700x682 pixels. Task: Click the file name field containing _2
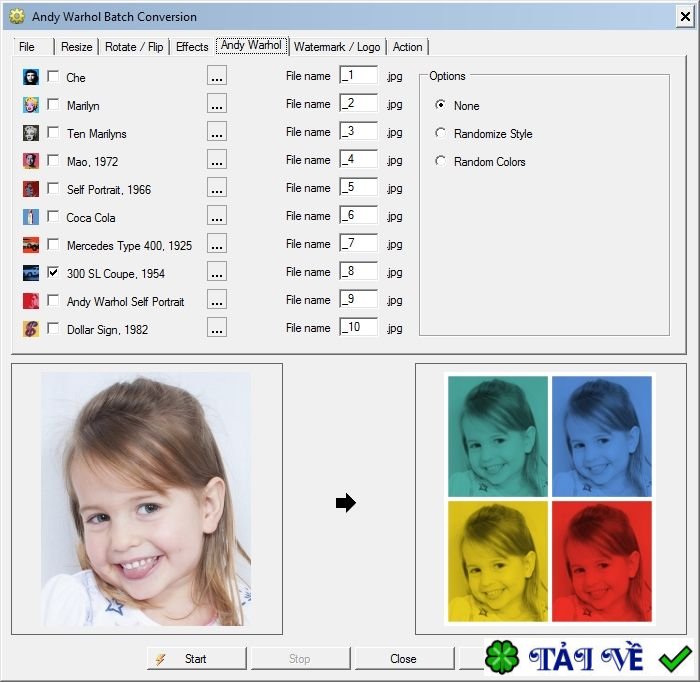(358, 103)
